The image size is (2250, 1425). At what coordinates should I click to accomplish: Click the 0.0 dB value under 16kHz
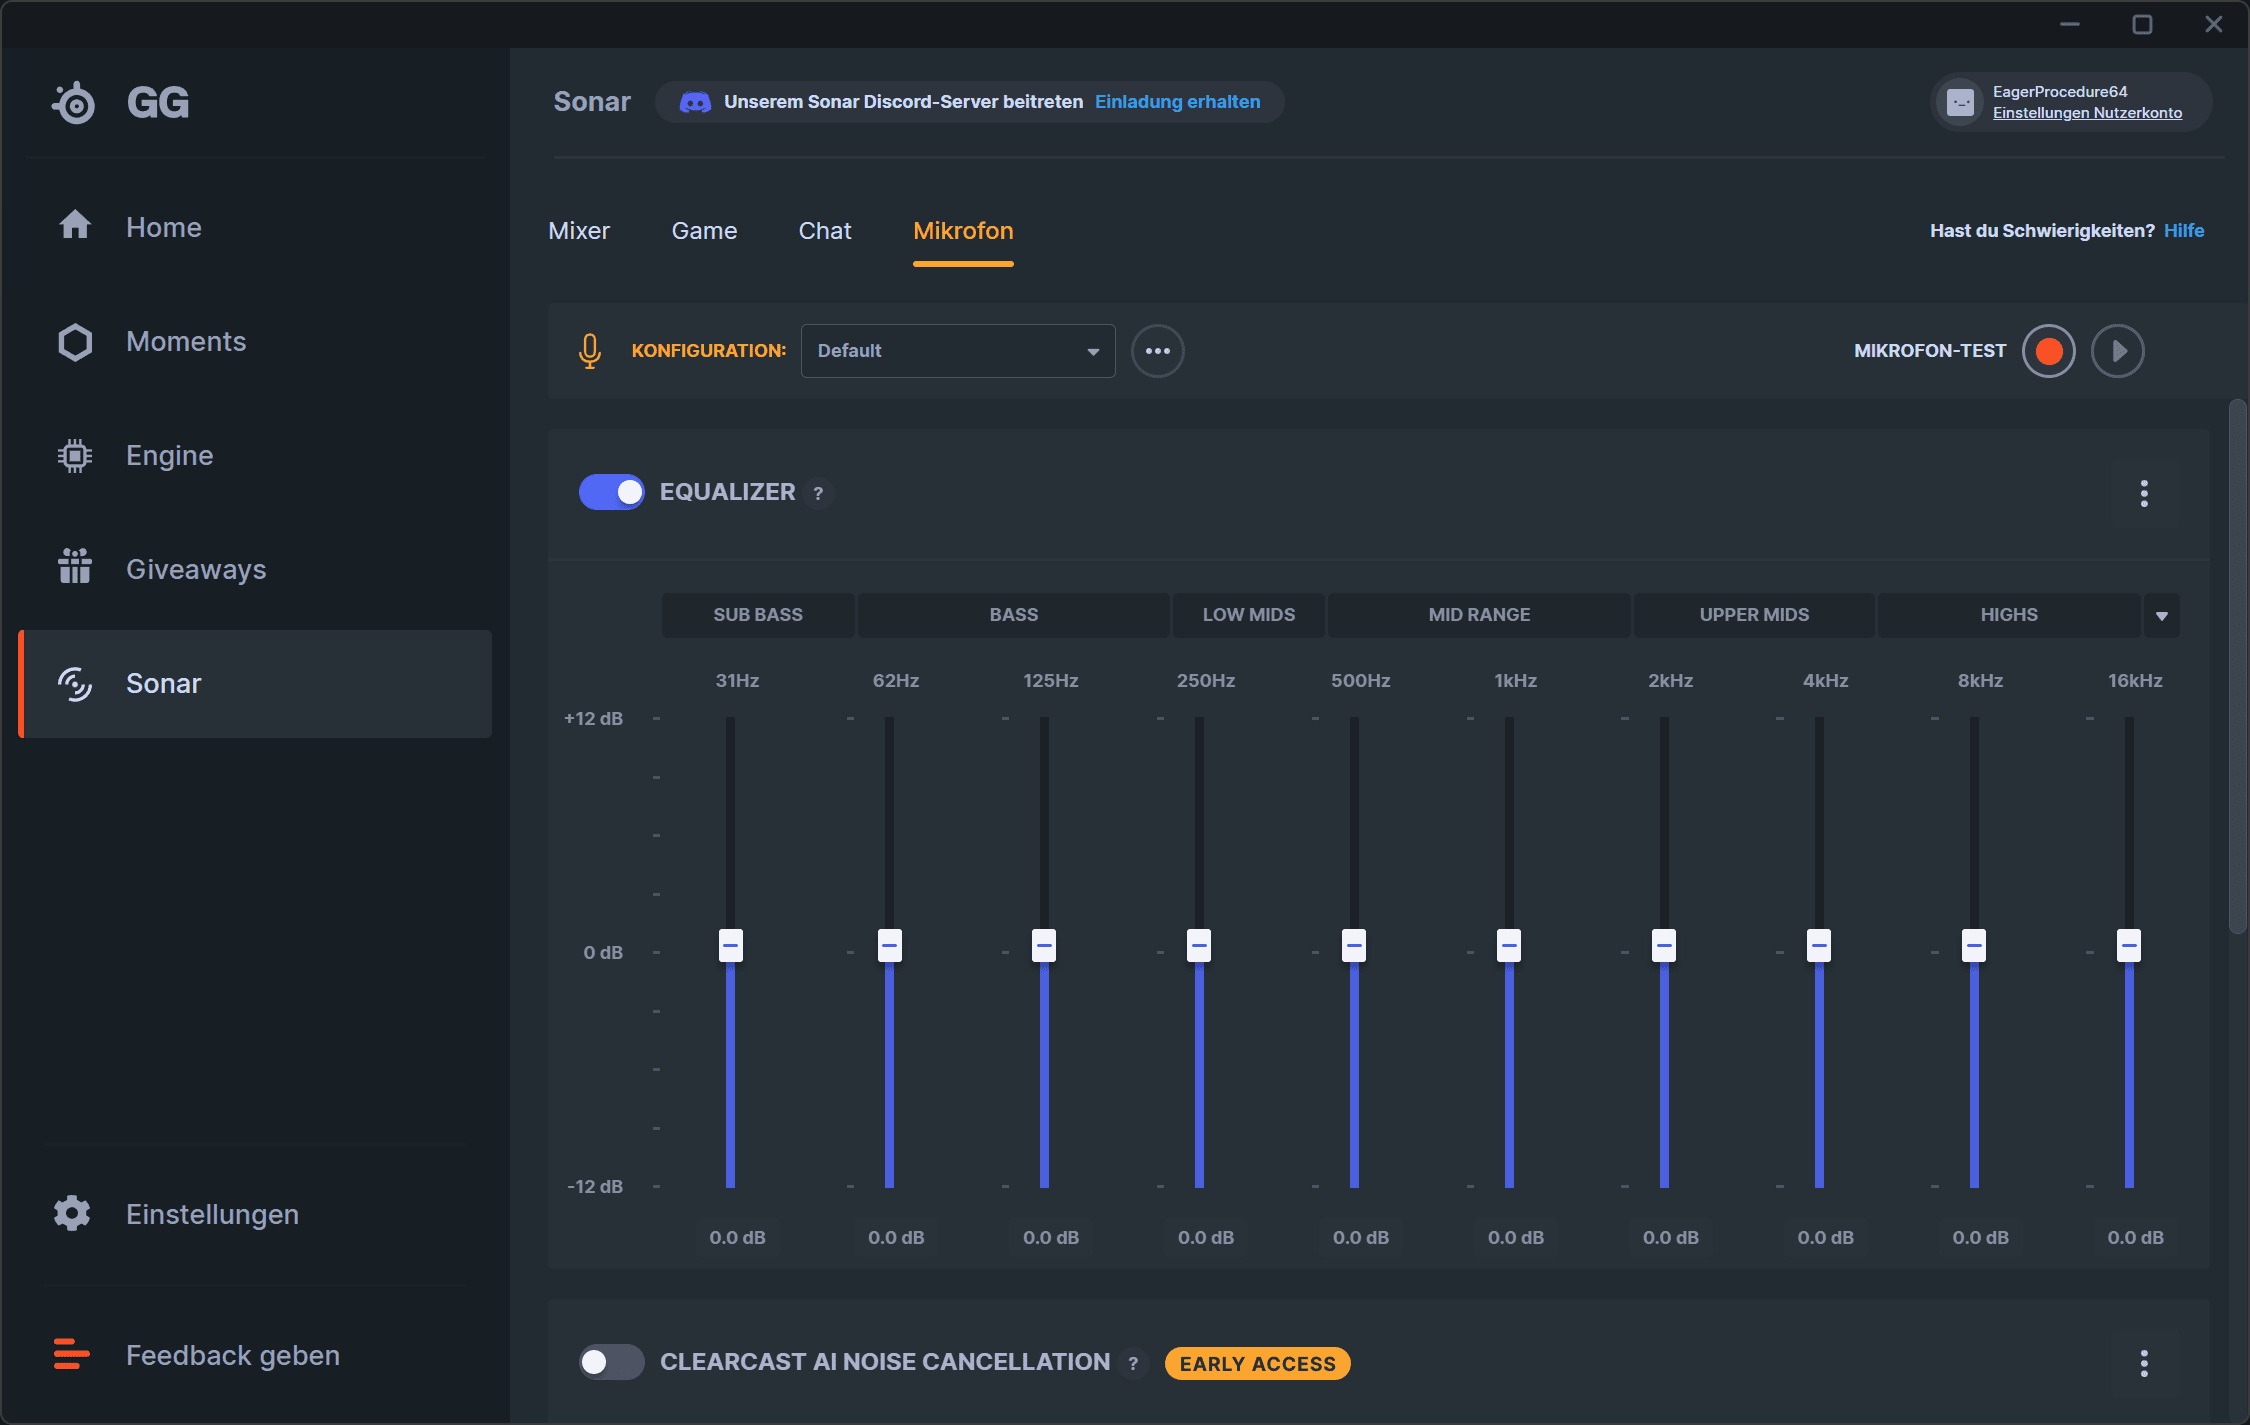(2135, 1238)
